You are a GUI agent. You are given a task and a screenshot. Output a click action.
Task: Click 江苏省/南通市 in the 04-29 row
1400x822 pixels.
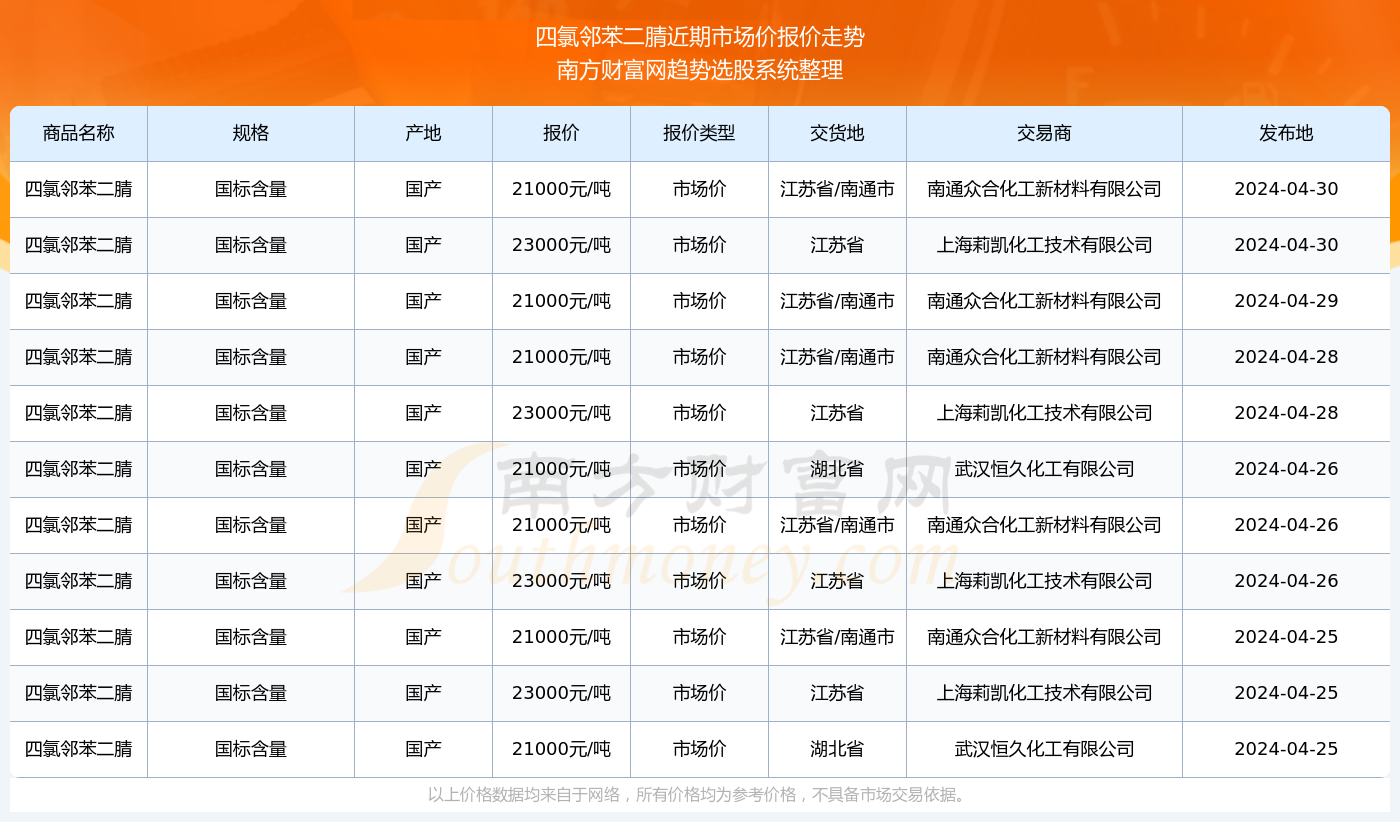837,301
